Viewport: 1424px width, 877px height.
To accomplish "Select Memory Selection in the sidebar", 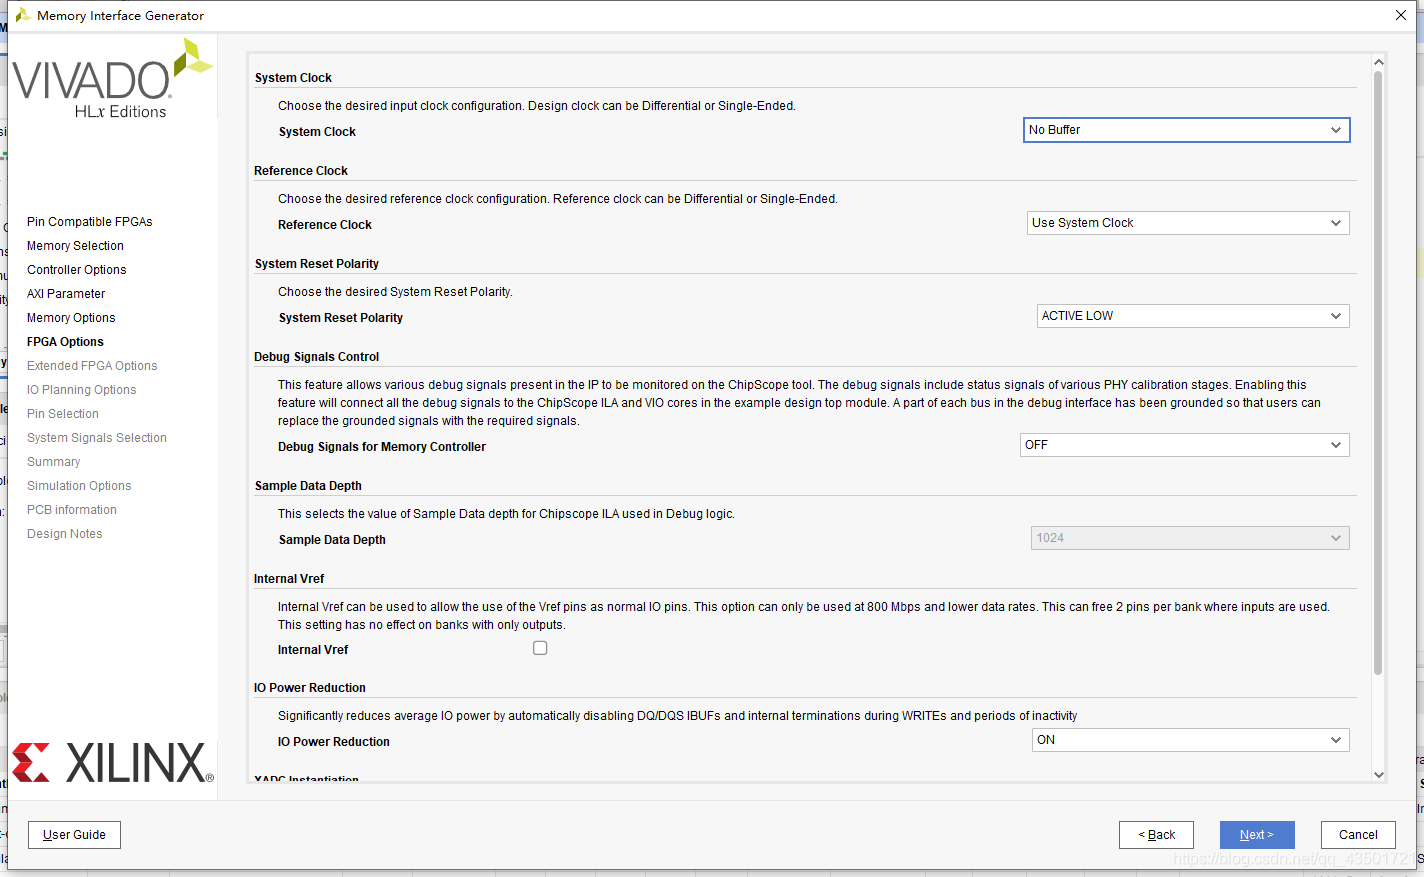I will [75, 246].
